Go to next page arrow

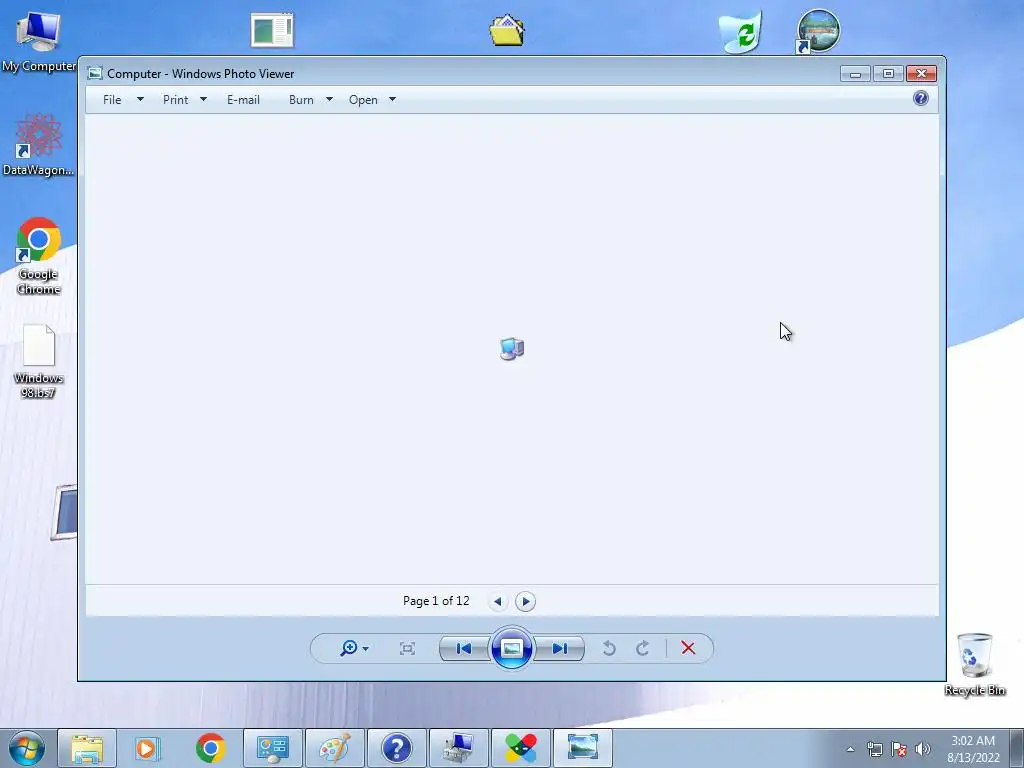click(526, 601)
